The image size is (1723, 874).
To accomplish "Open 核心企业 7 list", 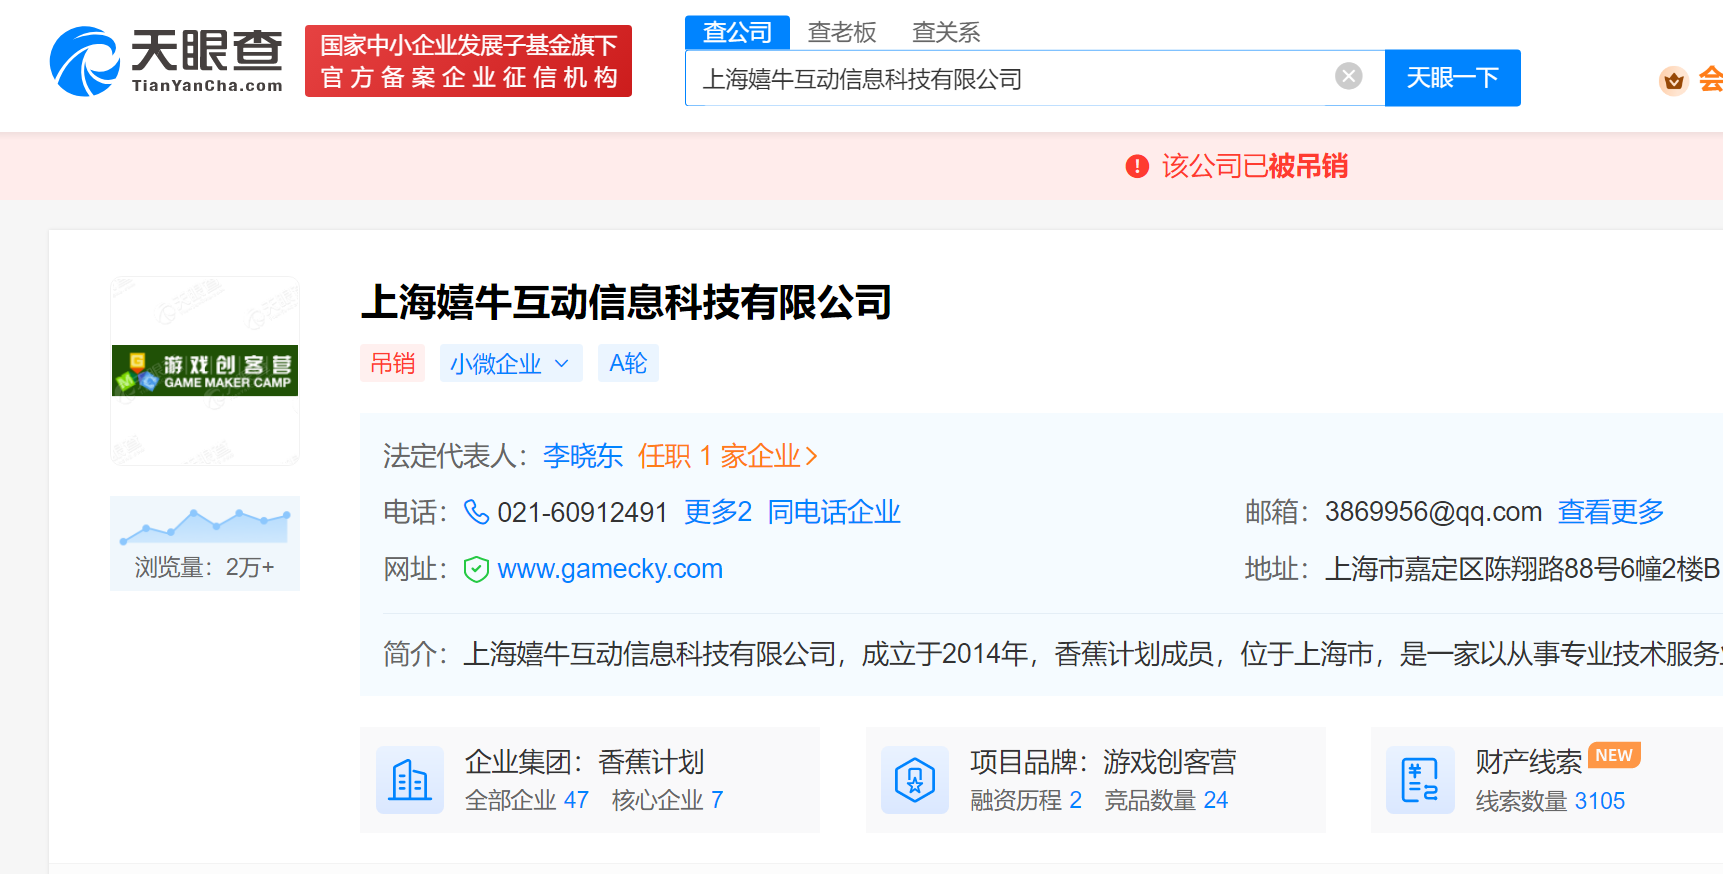I will [667, 800].
